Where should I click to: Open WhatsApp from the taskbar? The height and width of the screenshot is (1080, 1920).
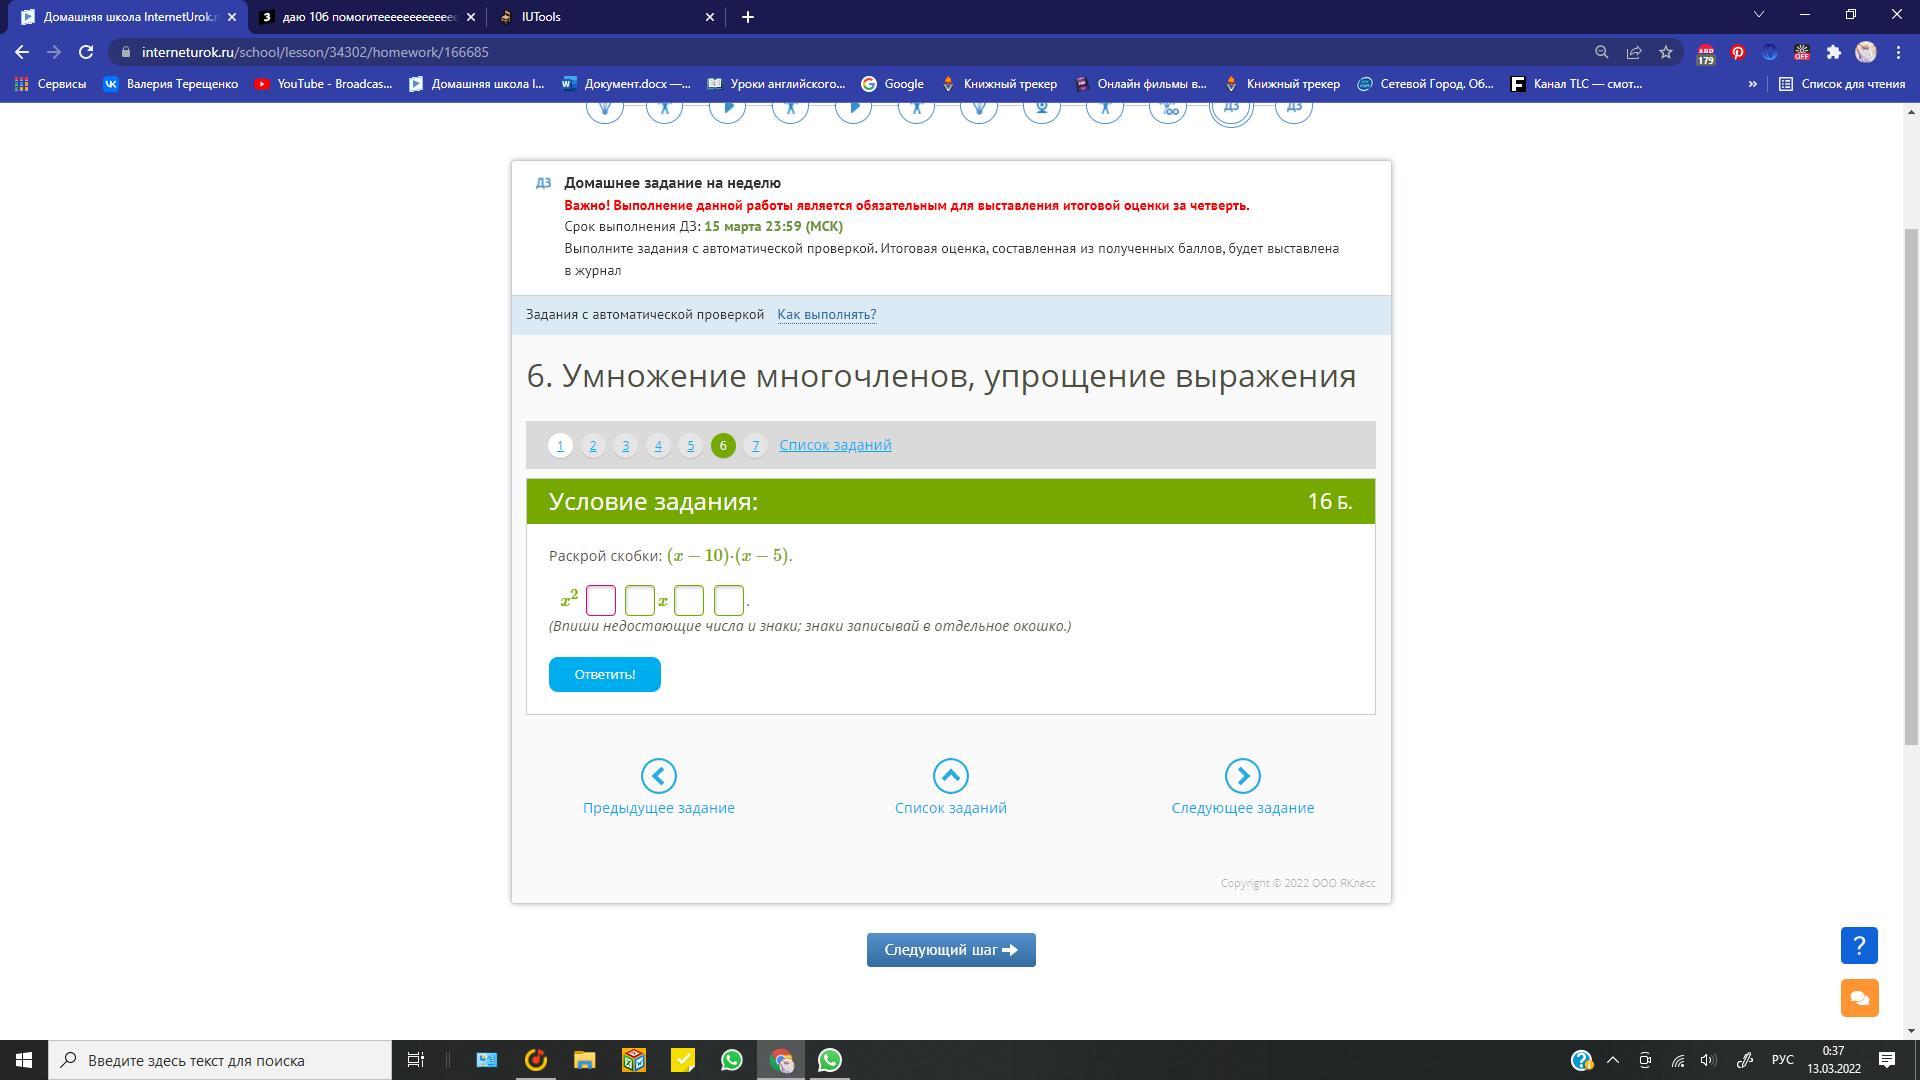click(731, 1060)
